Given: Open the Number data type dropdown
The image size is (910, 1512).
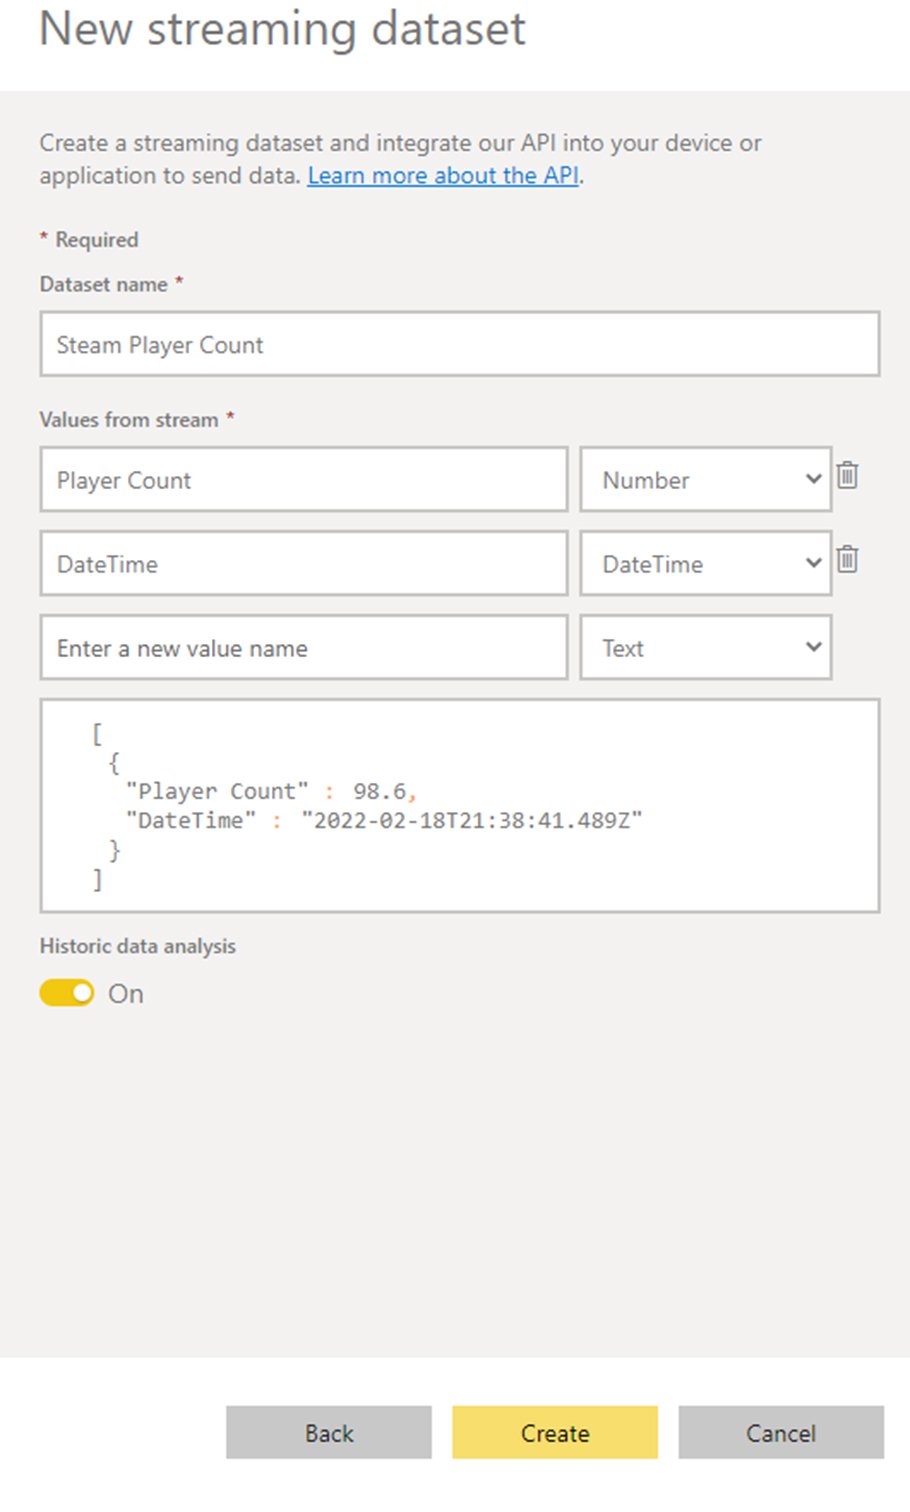Looking at the screenshot, I should pos(705,480).
